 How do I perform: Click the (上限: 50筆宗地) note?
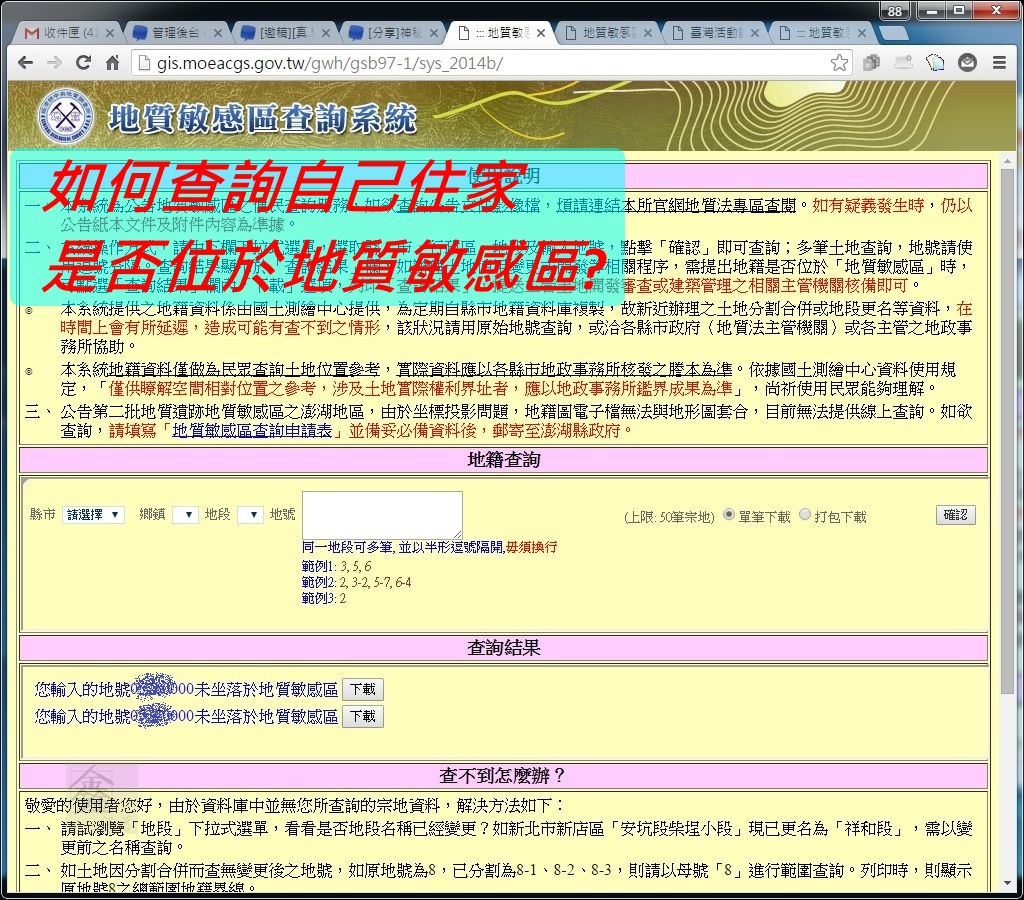click(x=669, y=517)
